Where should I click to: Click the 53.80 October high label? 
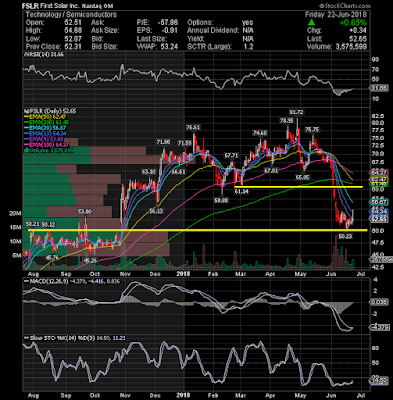(x=85, y=212)
